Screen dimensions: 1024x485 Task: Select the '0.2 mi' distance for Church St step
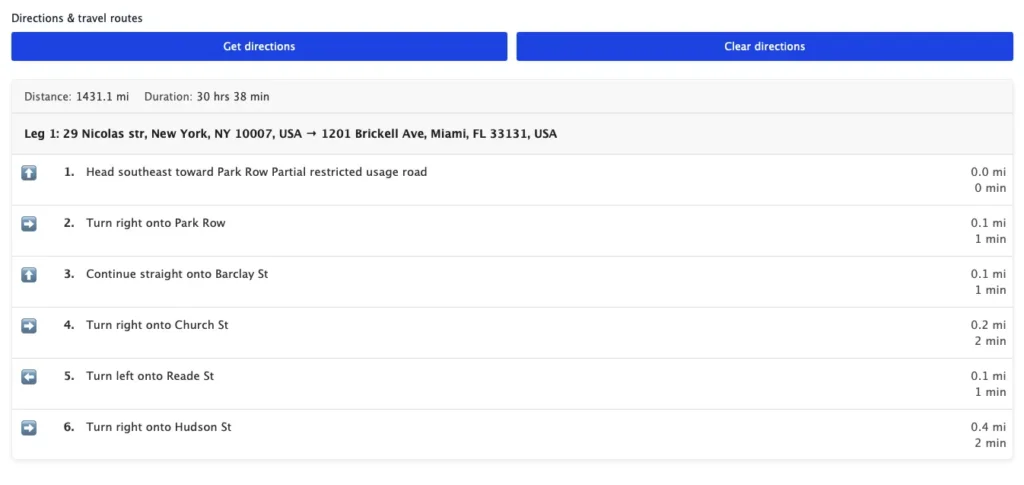(x=988, y=325)
